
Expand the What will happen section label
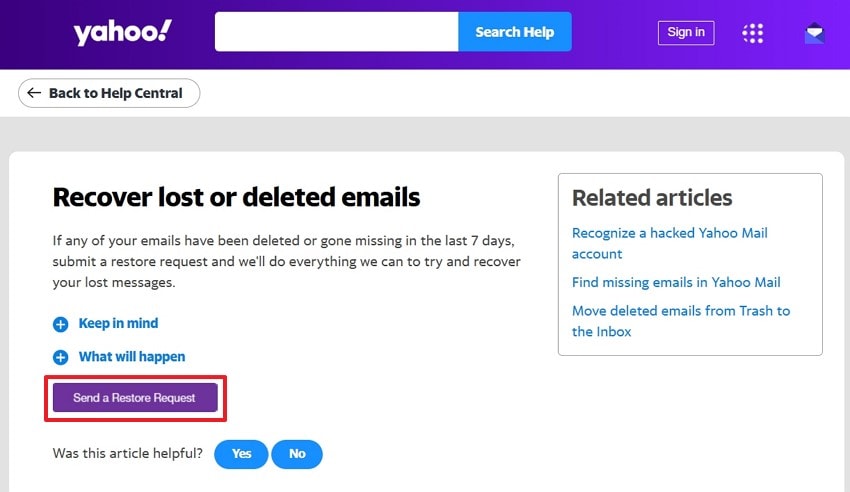point(131,356)
